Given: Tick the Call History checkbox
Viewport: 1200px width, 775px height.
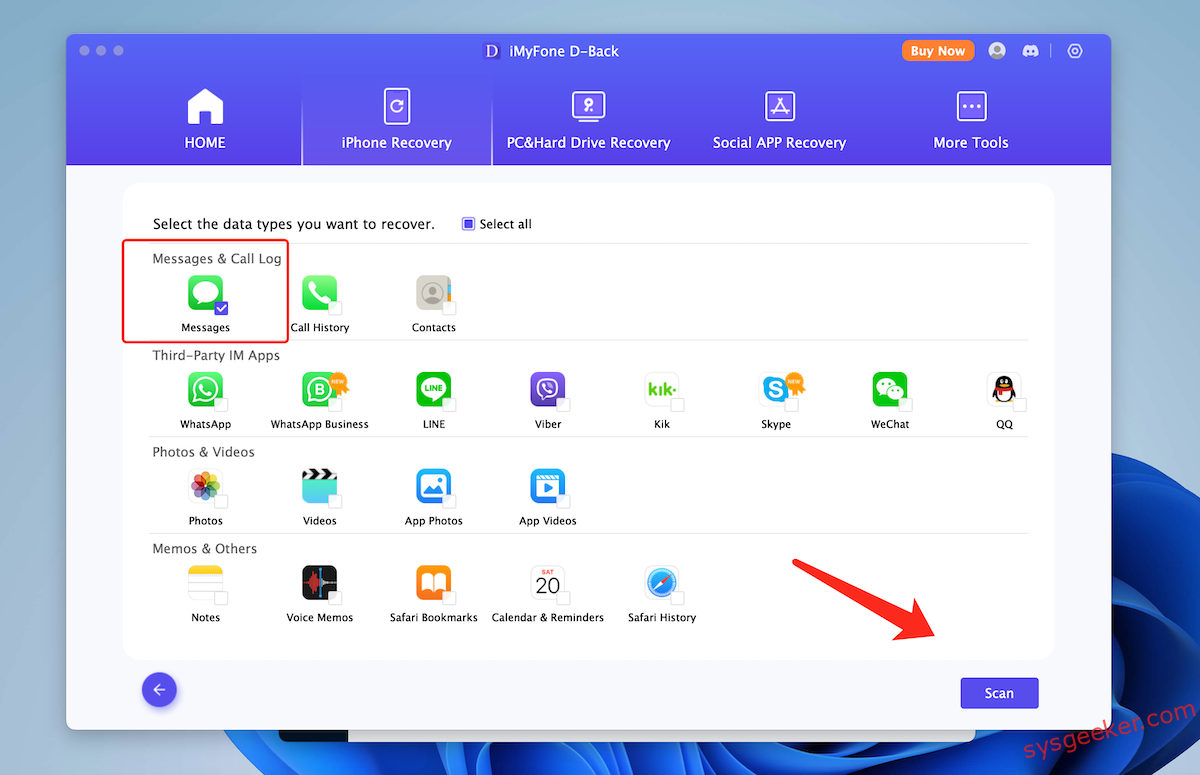Looking at the screenshot, I should point(335,308).
